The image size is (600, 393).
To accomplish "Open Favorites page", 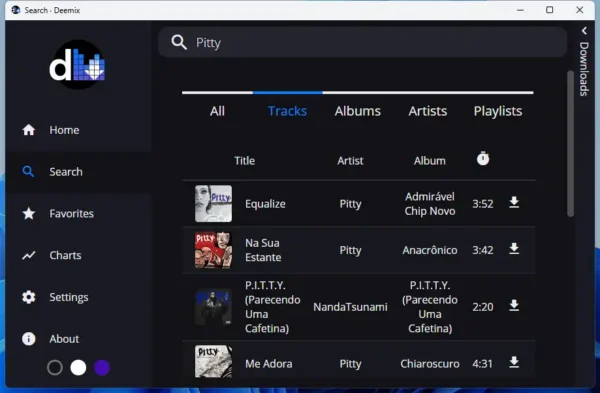I will 72,214.
